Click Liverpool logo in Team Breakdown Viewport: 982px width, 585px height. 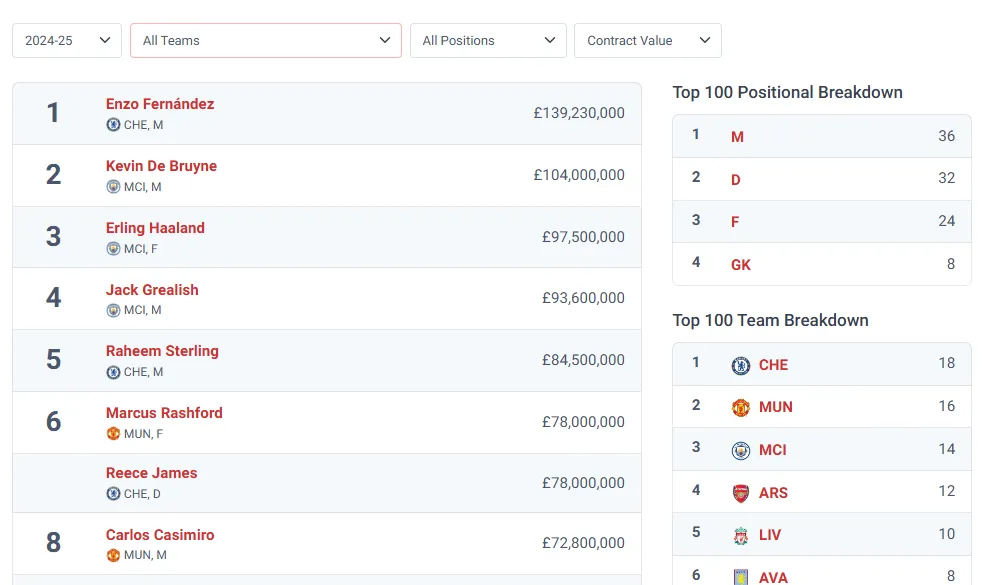tap(740, 535)
